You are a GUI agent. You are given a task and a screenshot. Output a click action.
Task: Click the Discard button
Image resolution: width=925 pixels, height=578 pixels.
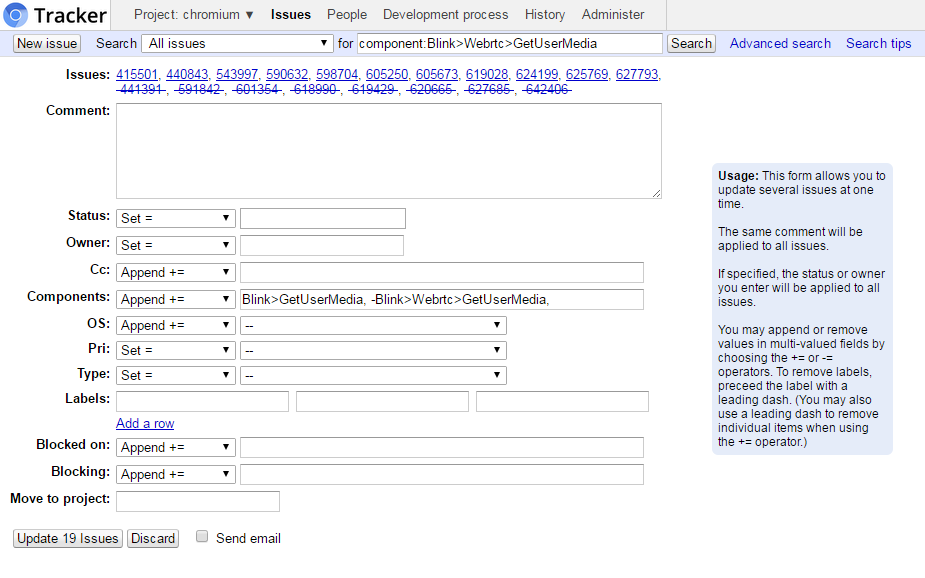point(153,538)
